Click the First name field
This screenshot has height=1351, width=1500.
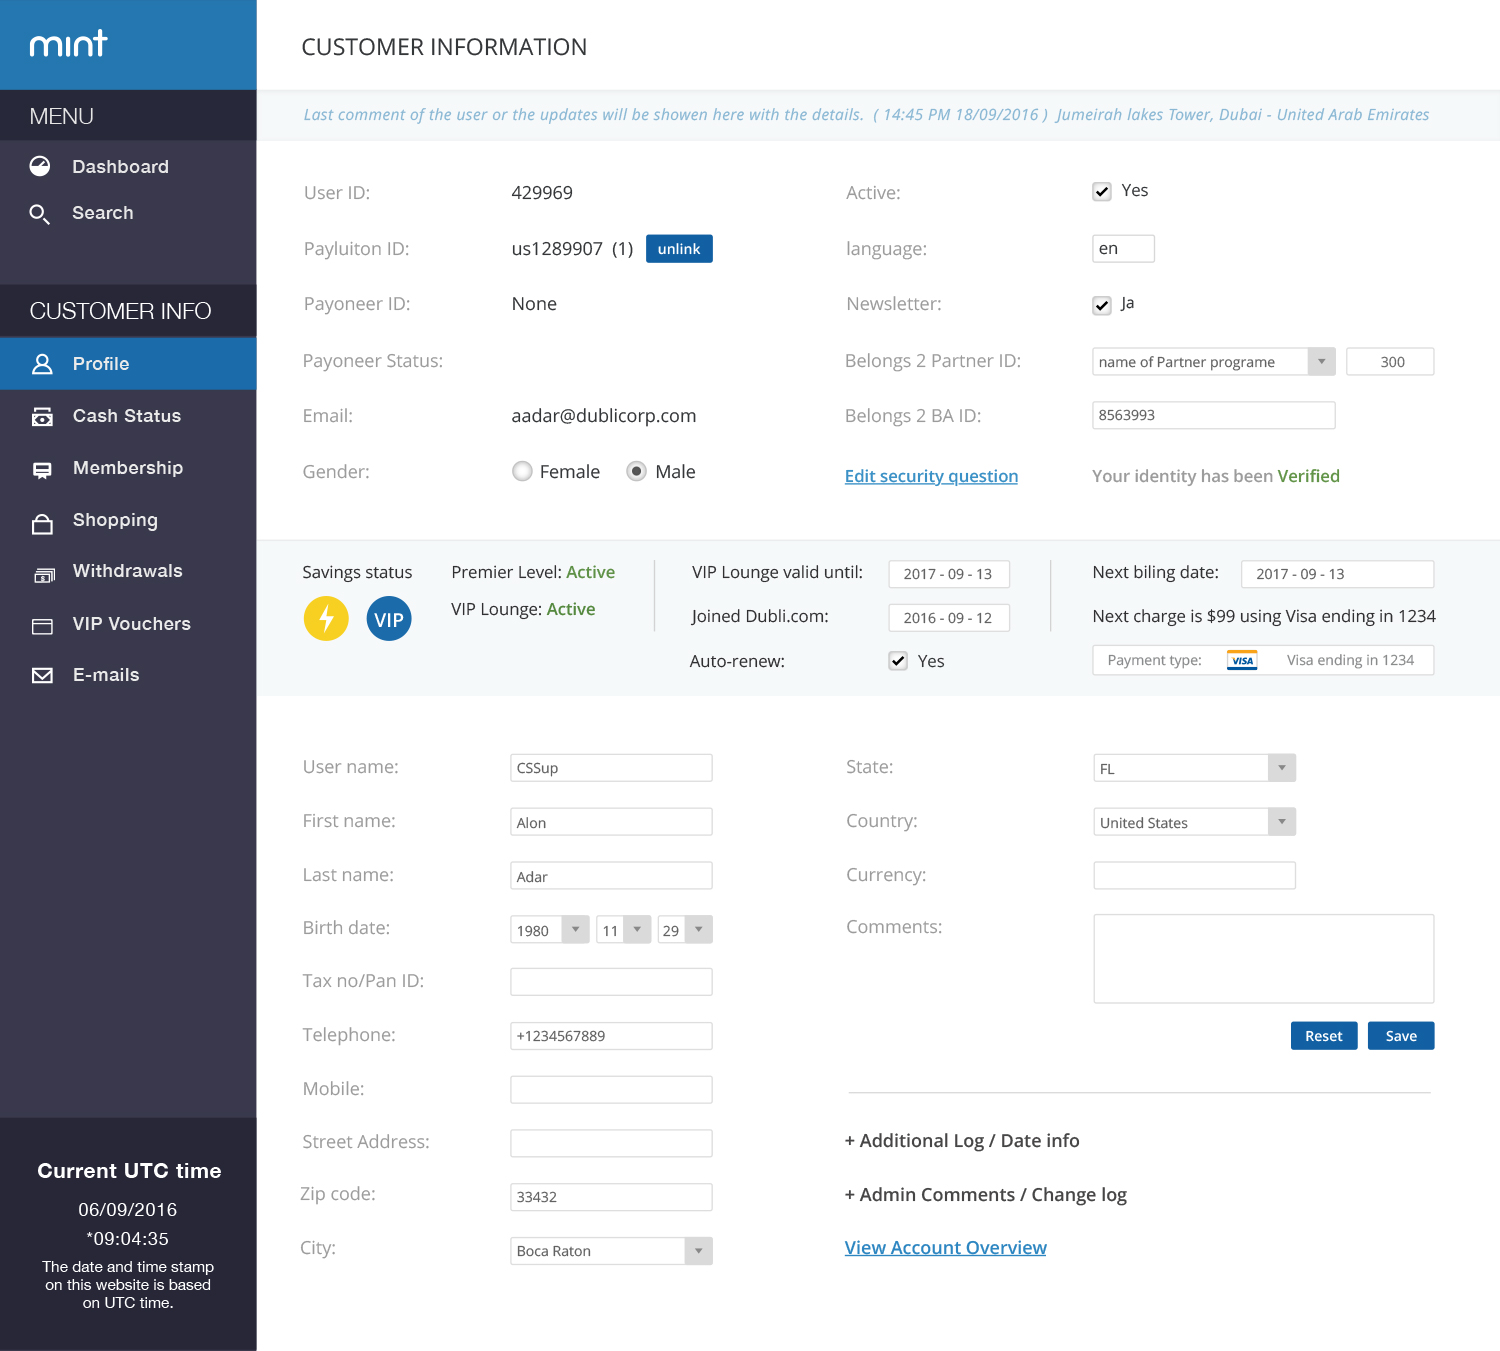612,822
